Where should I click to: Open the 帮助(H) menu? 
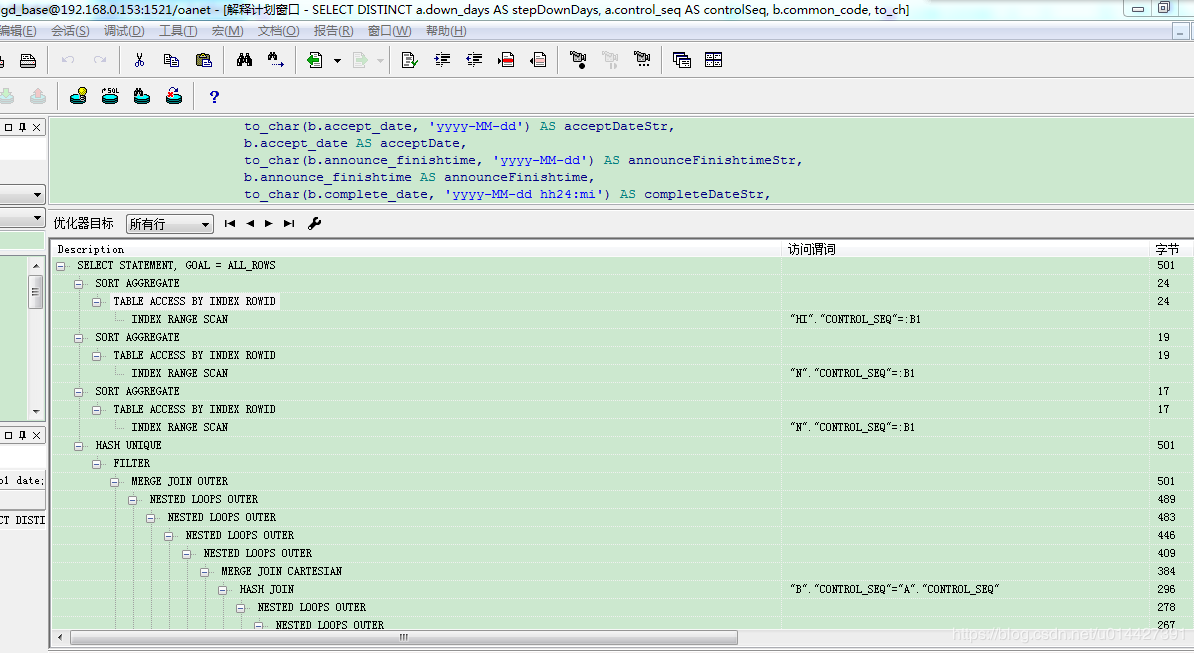[x=446, y=31]
